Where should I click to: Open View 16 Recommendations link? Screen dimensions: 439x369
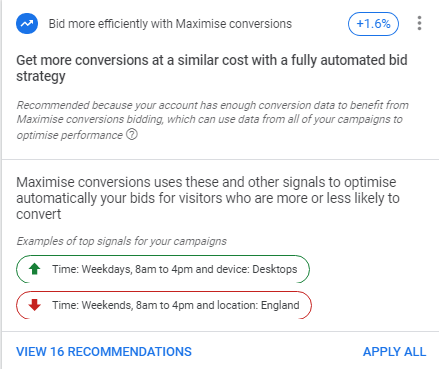pyautogui.click(x=104, y=352)
